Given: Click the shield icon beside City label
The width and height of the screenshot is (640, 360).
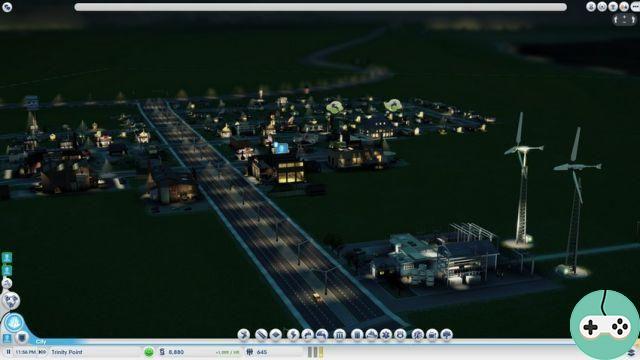Looking at the screenshot, I should [22, 338].
